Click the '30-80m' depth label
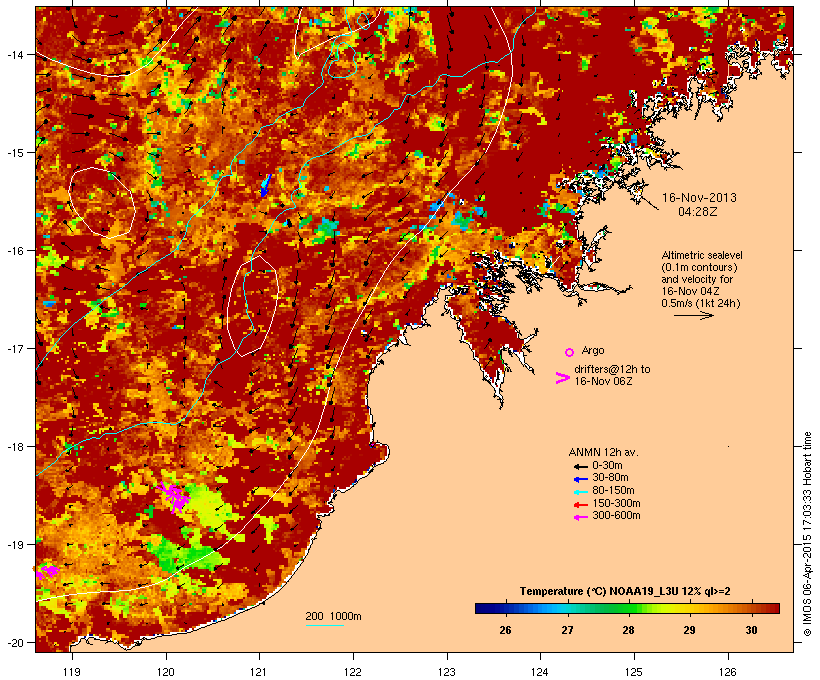The height and width of the screenshot is (680, 820). [610, 478]
